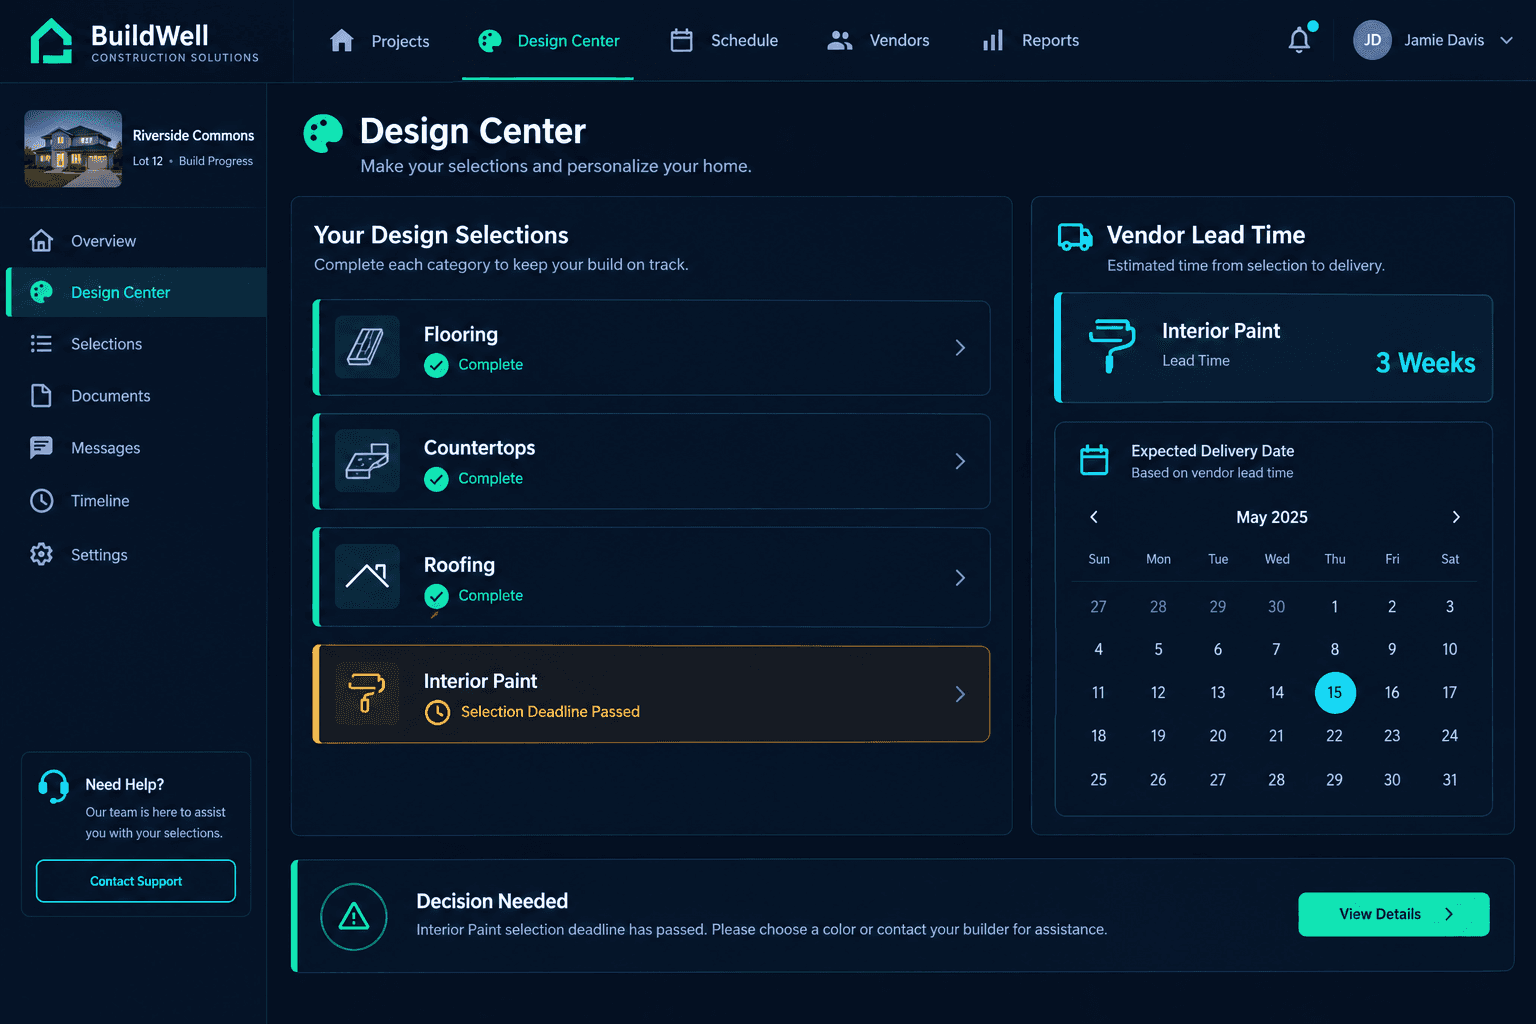Screen dimensions: 1536x1024
Task: Click the View Details button
Action: [1394, 914]
